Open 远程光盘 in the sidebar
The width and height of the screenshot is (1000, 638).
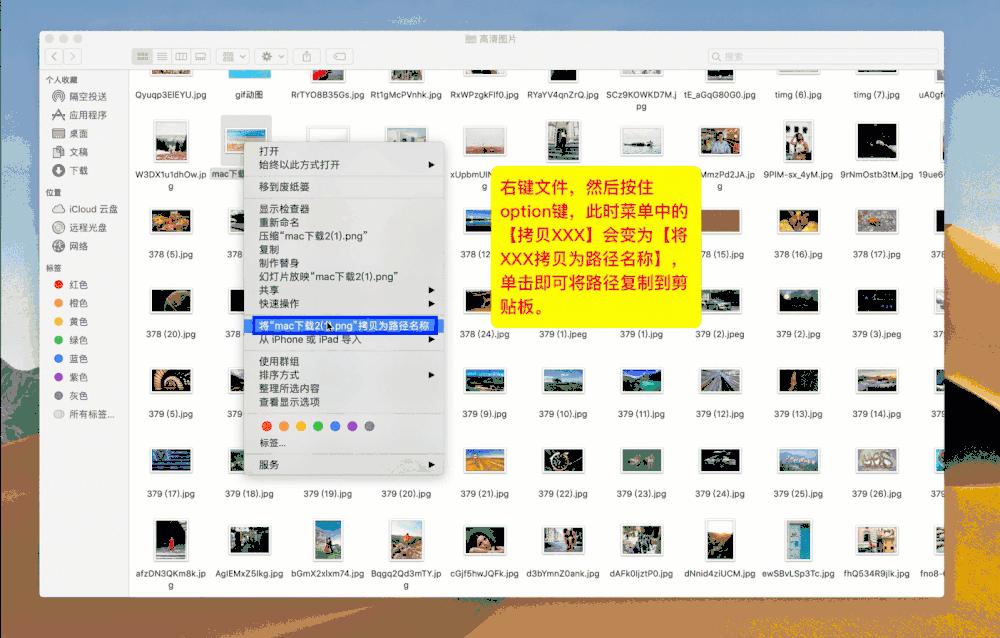click(79, 228)
